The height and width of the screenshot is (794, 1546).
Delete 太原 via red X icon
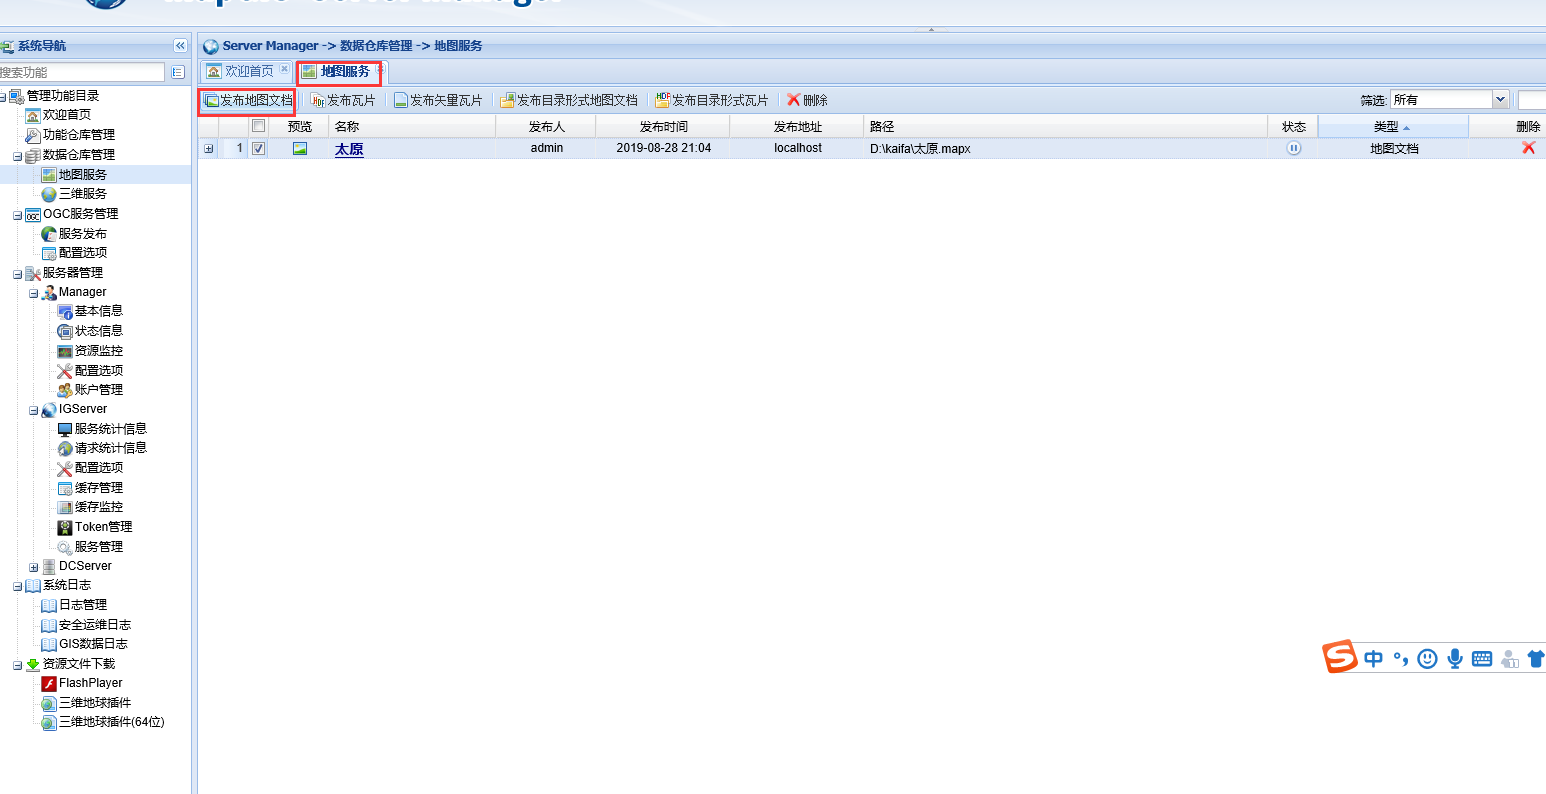tap(1528, 147)
